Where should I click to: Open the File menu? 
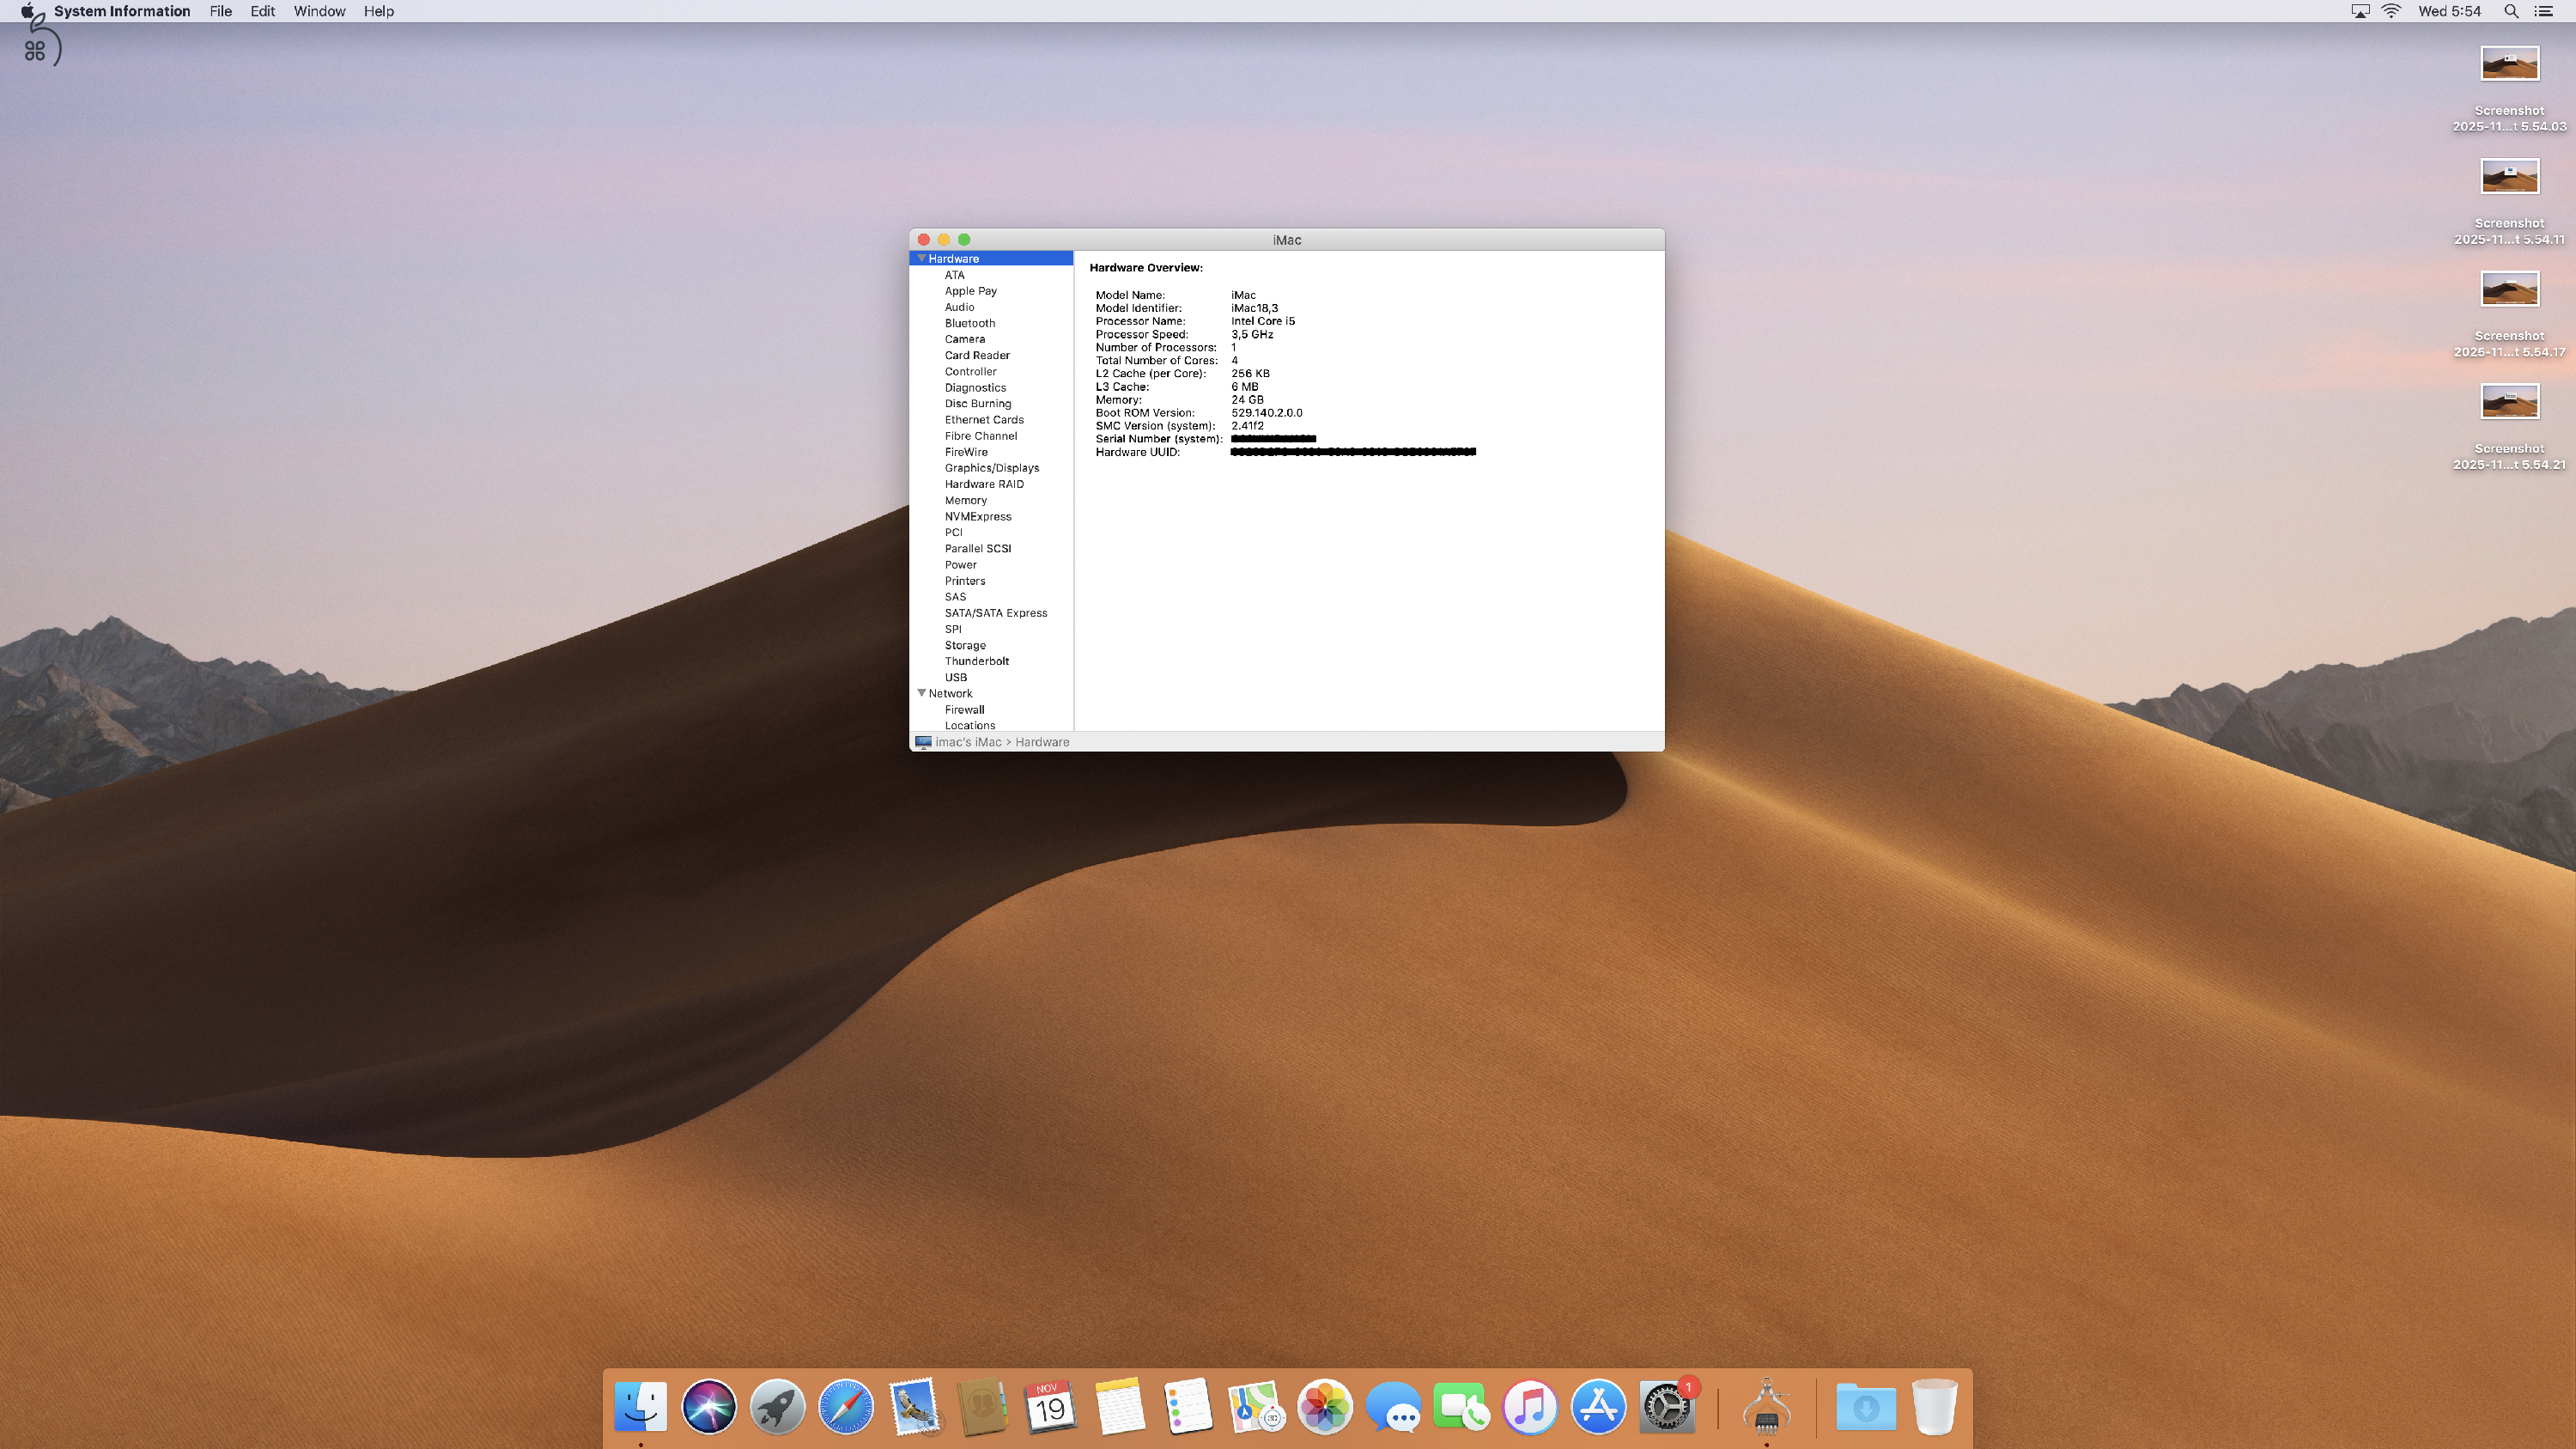(220, 11)
